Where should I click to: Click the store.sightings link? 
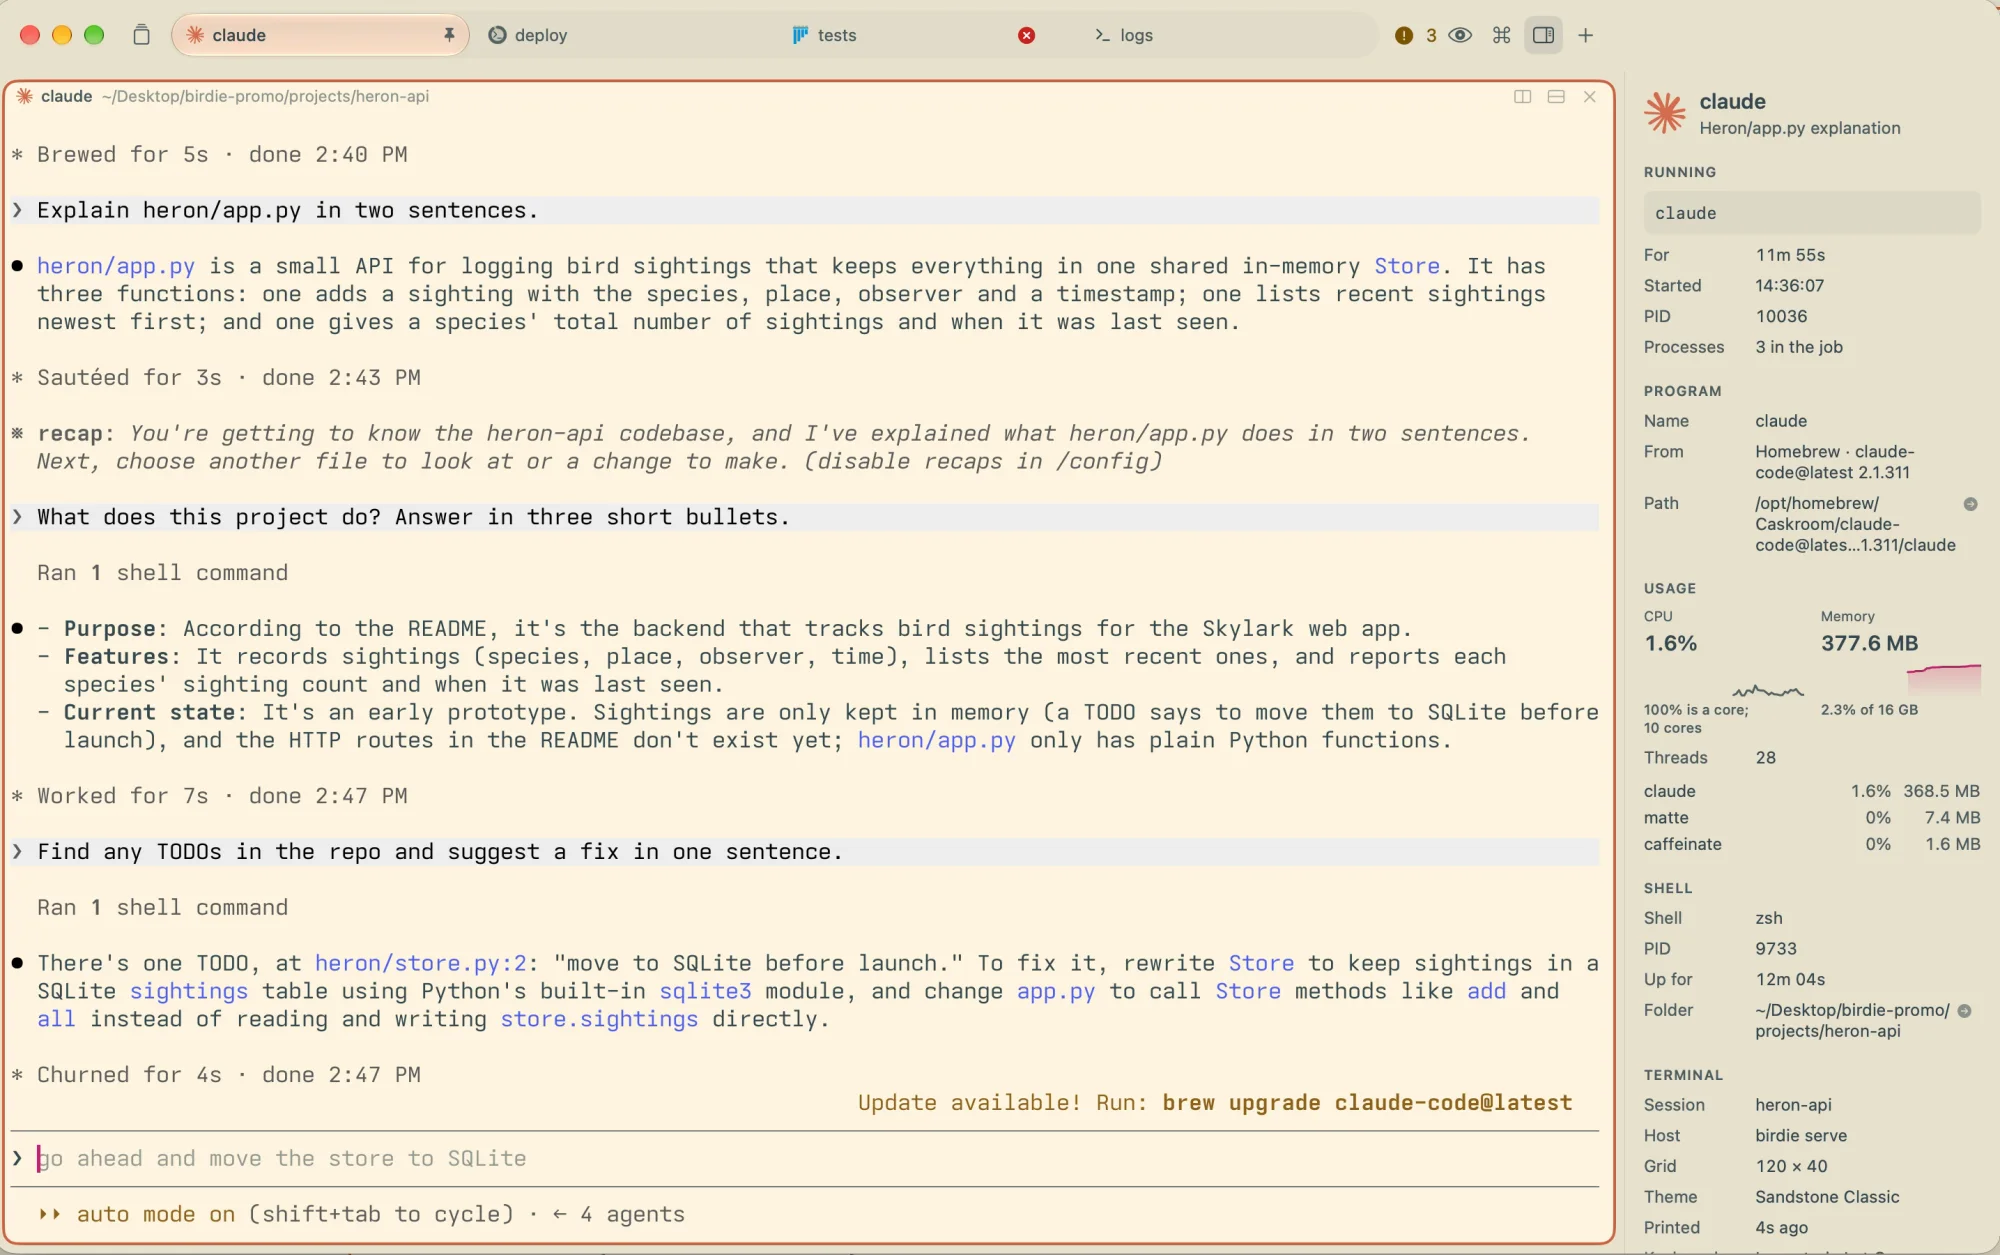coord(599,1019)
